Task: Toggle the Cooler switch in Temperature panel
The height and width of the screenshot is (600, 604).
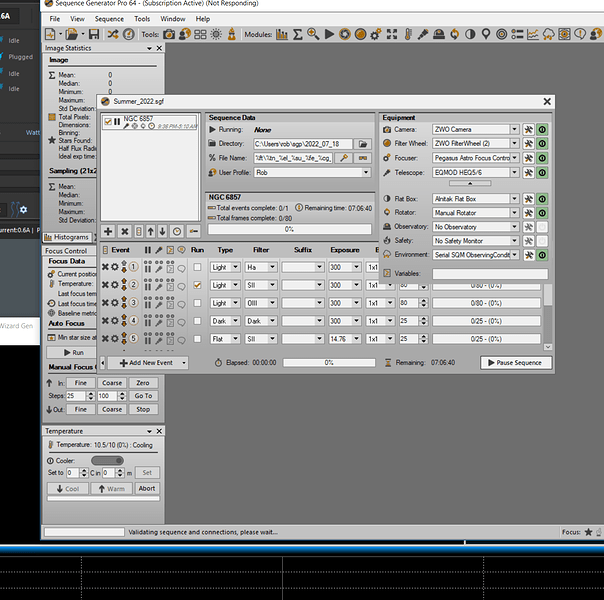Action: 107,460
